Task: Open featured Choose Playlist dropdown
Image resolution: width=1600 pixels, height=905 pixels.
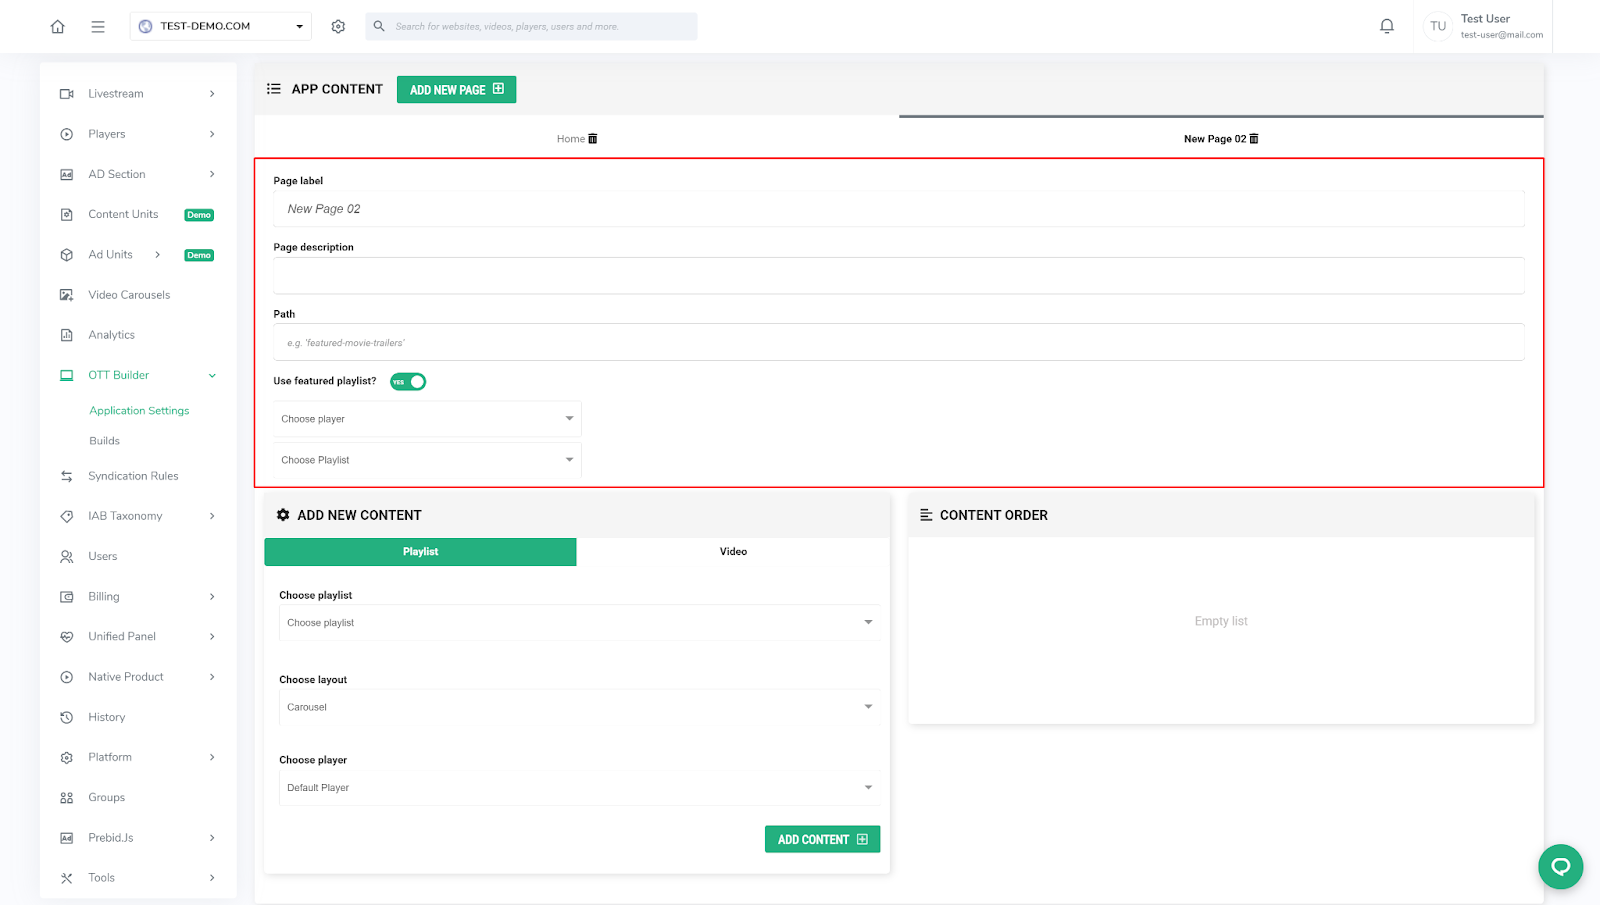Action: (x=427, y=460)
